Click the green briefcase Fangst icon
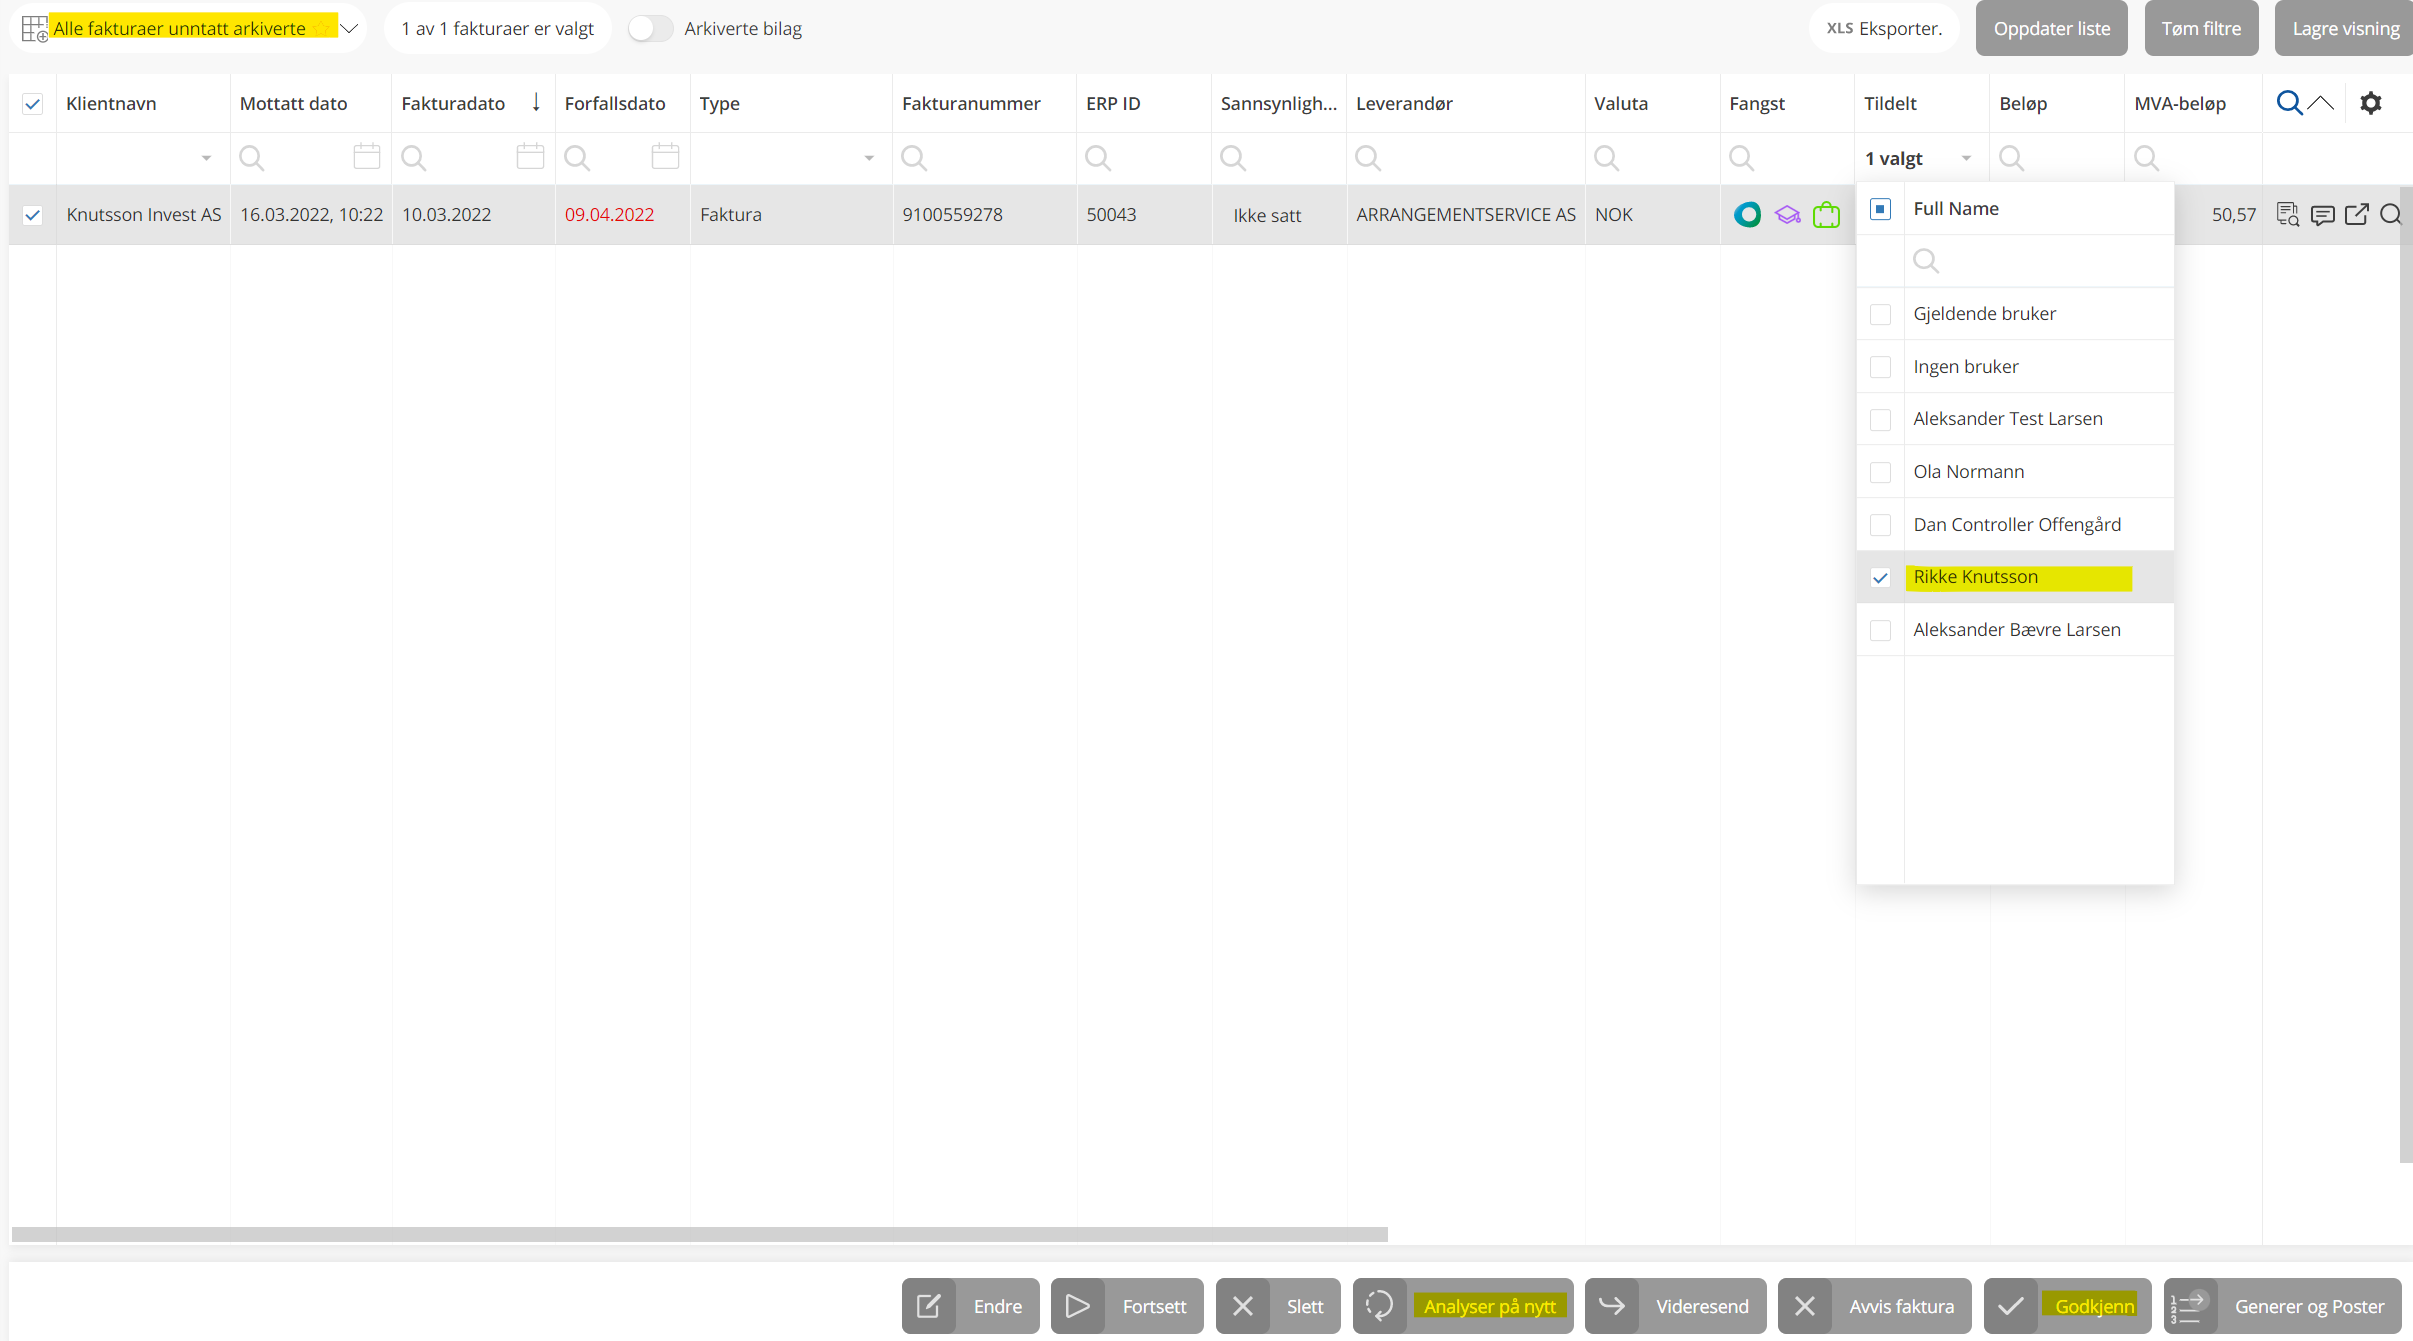Screen dimensions: 2413x1341 (x=1826, y=215)
